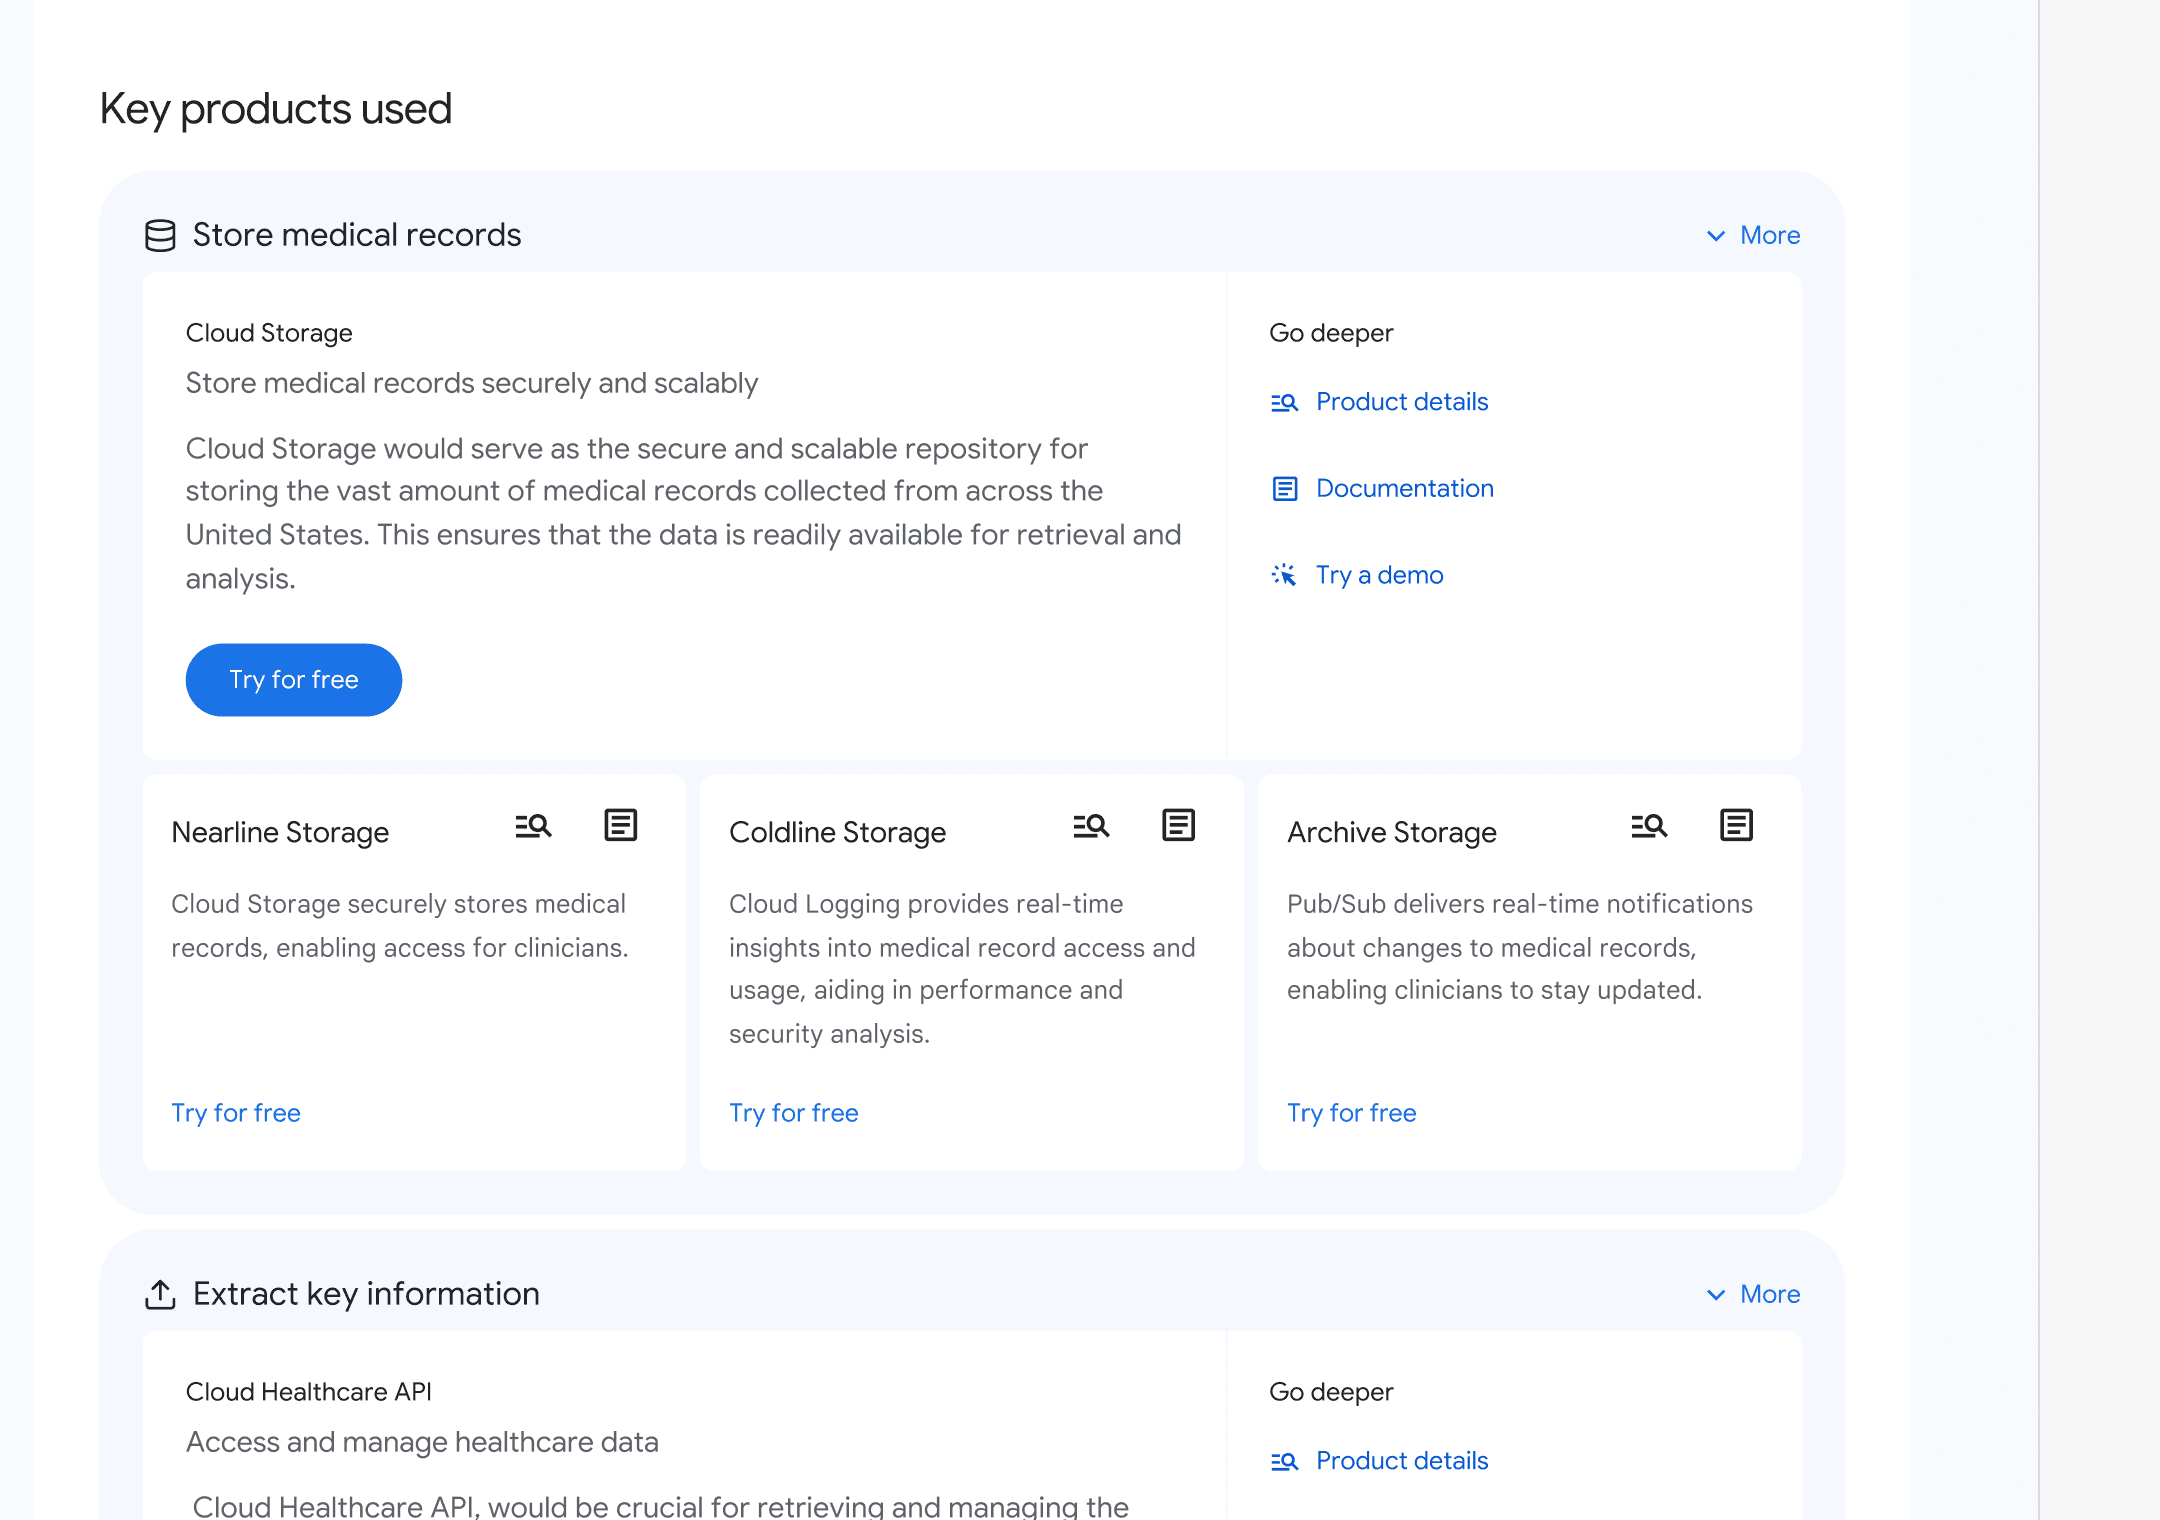Image resolution: width=2160 pixels, height=1520 pixels.
Task: Open Coldline Storage documentation icon
Action: pos(1178,826)
